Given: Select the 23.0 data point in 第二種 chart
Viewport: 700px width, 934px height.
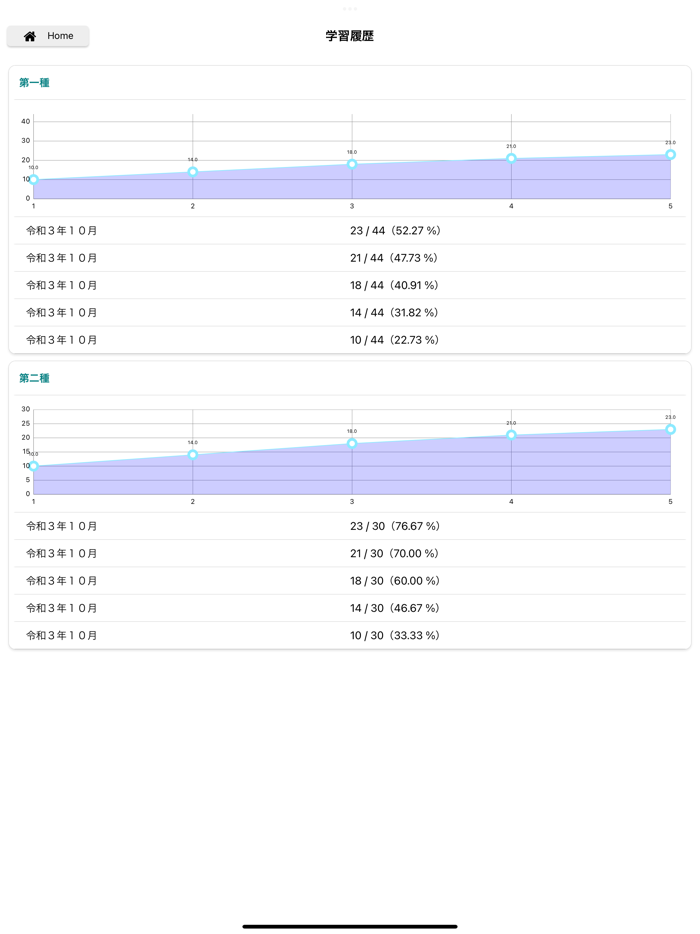Looking at the screenshot, I should coord(670,429).
